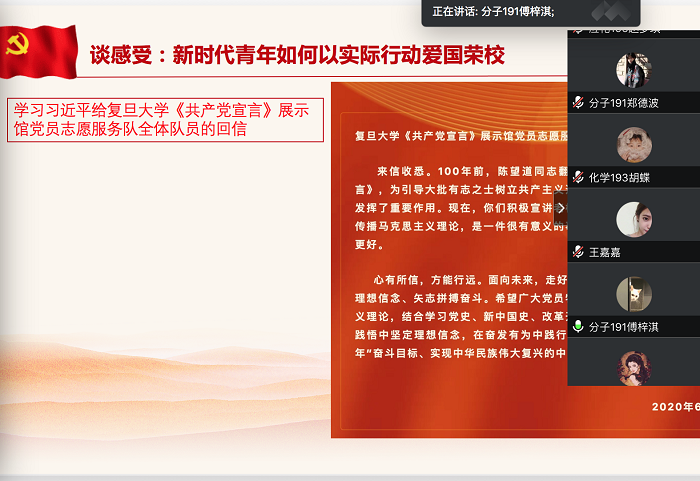The height and width of the screenshot is (481, 700).
Task: Click the slide title 谈感受：新时代青年如何以实际行动爱国荣校
Action: pos(297,55)
